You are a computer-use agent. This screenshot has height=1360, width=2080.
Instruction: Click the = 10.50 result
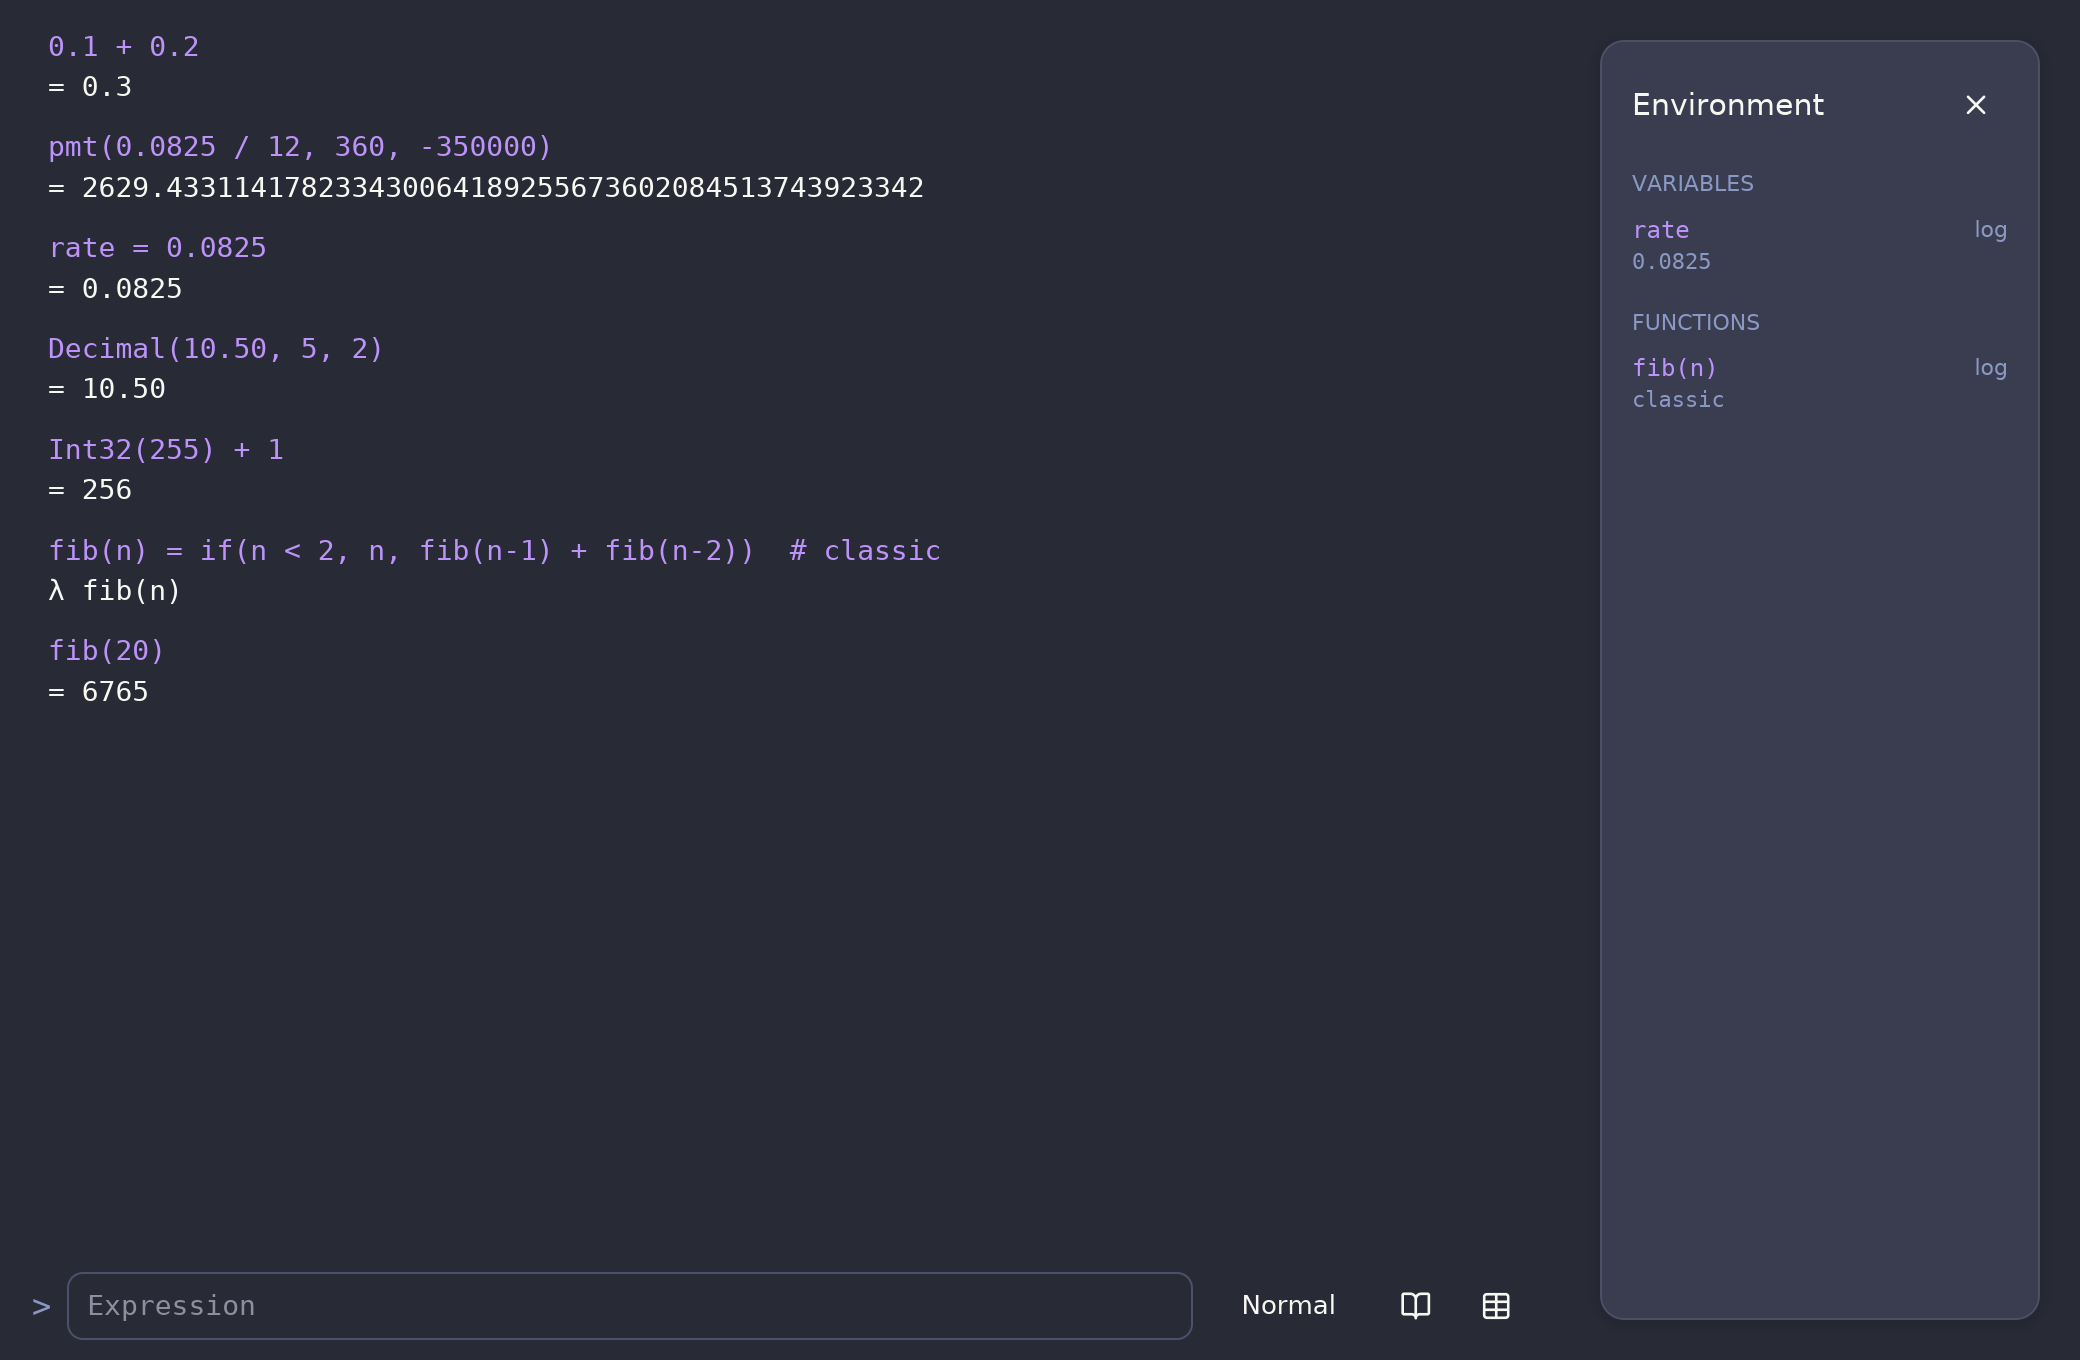tap(107, 389)
